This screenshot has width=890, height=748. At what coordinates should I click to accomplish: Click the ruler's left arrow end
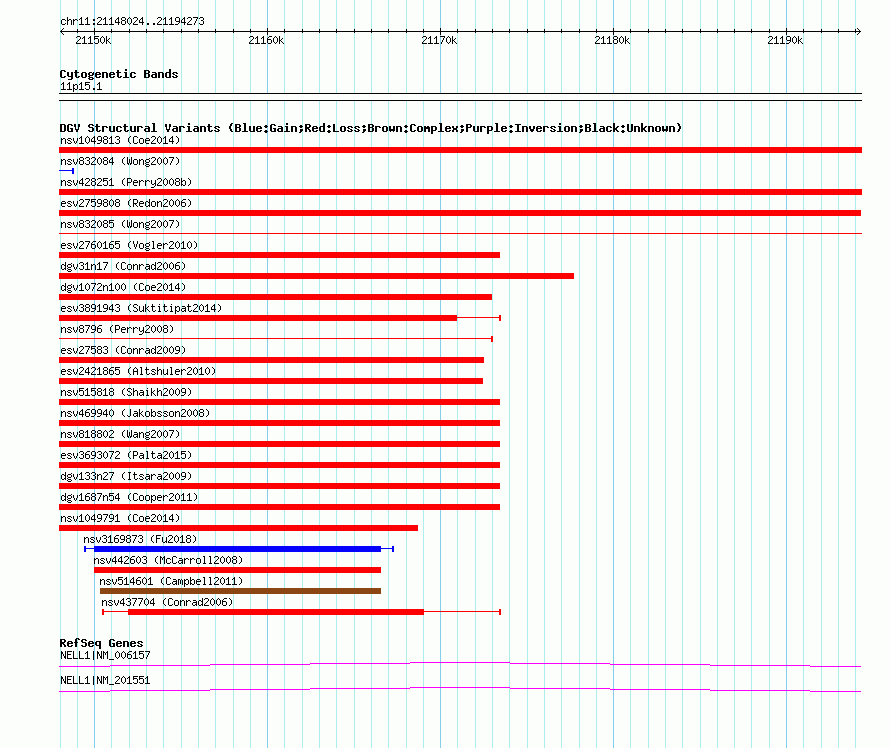click(62, 31)
